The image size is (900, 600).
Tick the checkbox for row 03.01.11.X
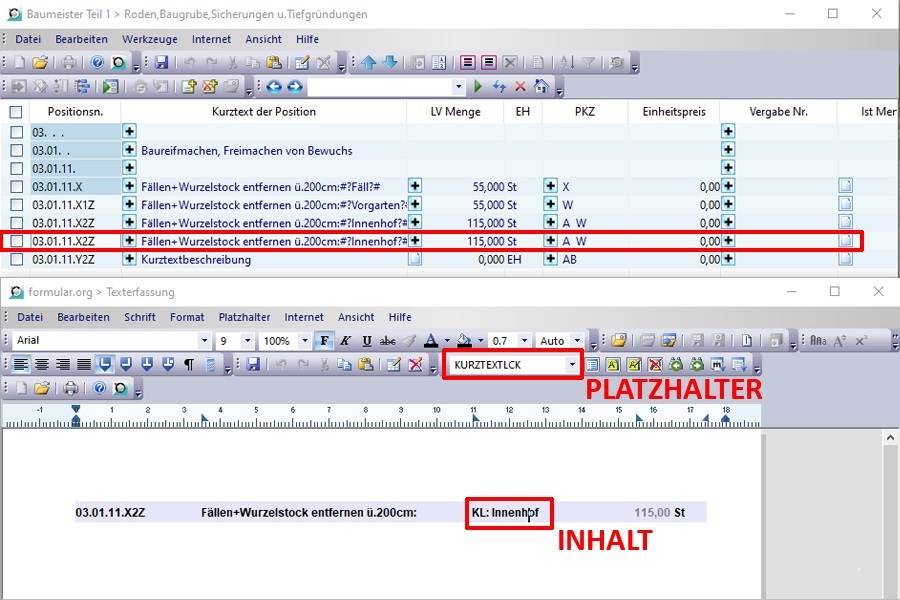click(16, 187)
